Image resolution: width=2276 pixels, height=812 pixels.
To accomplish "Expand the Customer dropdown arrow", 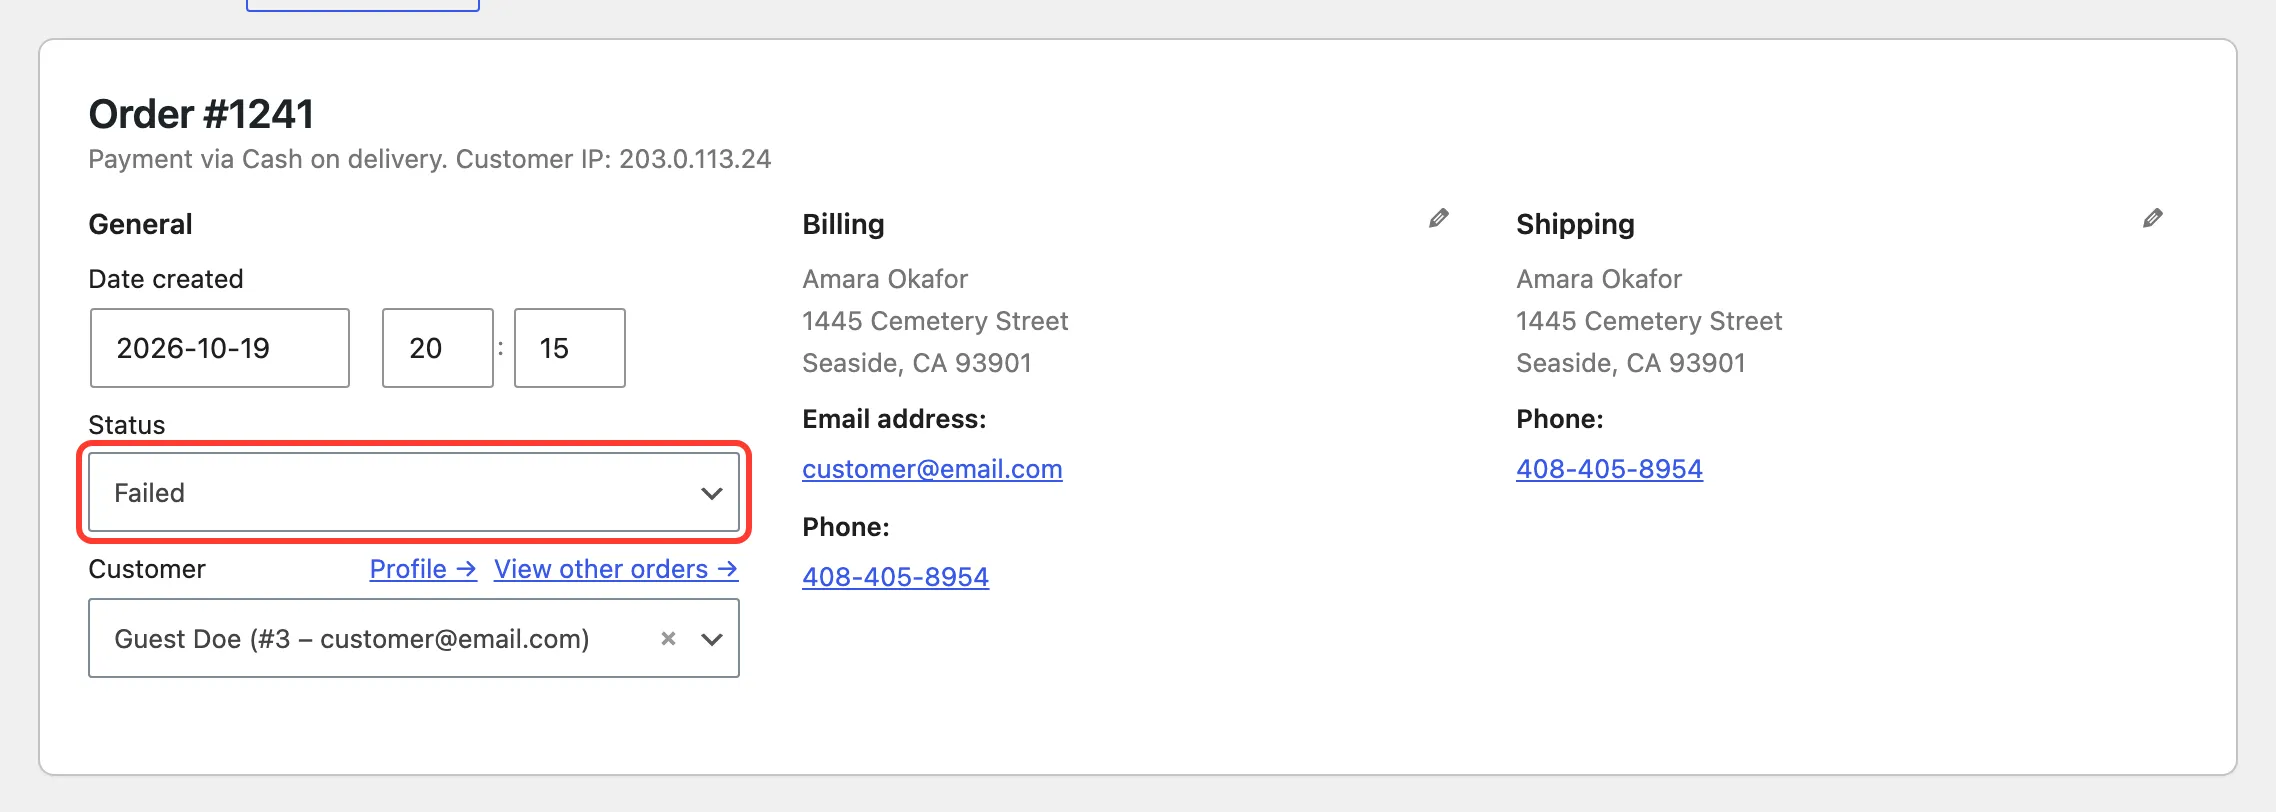I will pyautogui.click(x=712, y=639).
